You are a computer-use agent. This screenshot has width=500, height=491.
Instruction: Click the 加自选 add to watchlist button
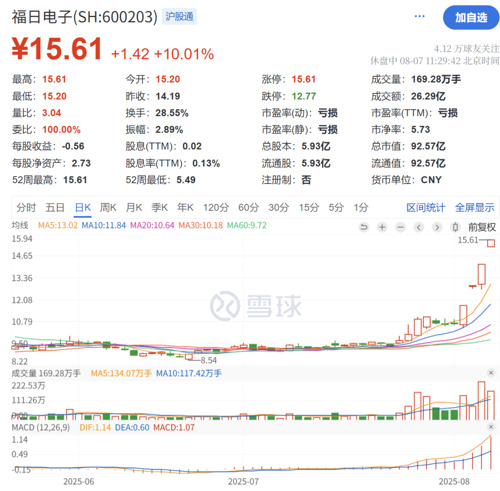click(471, 17)
